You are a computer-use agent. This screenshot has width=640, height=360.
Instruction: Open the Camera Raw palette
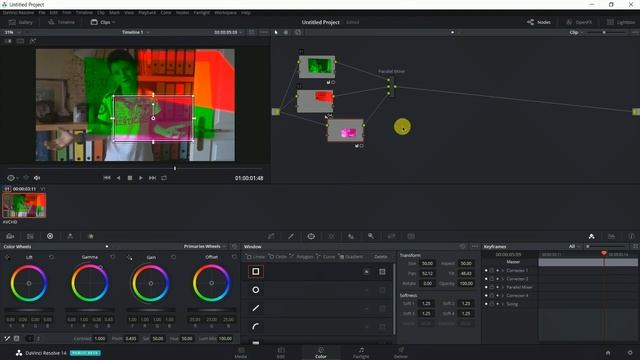coord(10,236)
